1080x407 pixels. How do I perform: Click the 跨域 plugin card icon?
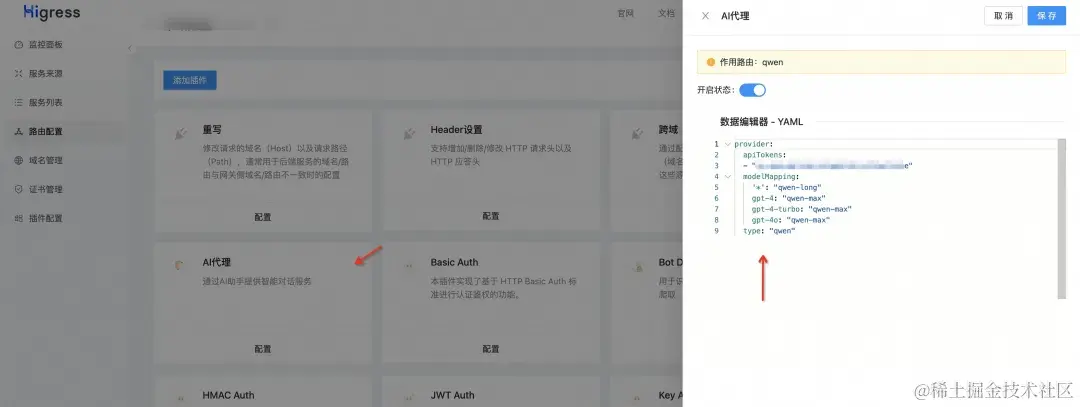click(637, 134)
